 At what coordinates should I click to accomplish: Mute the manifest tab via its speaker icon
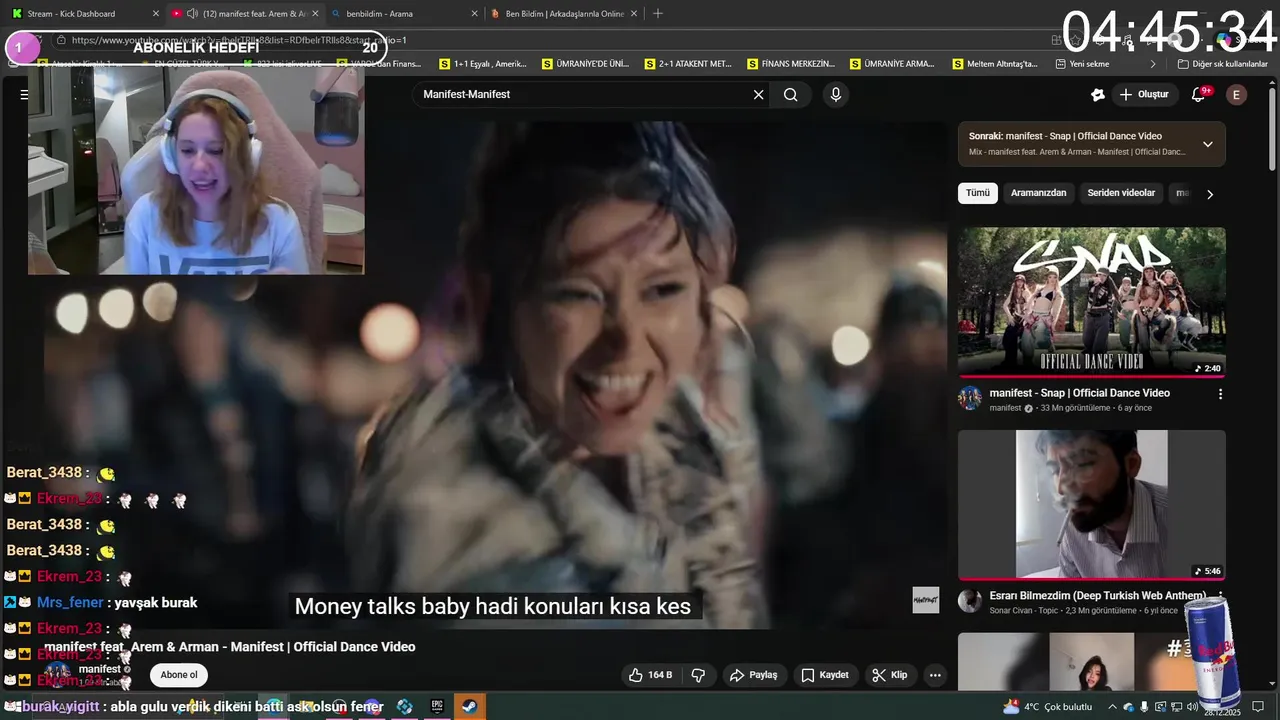click(x=192, y=14)
